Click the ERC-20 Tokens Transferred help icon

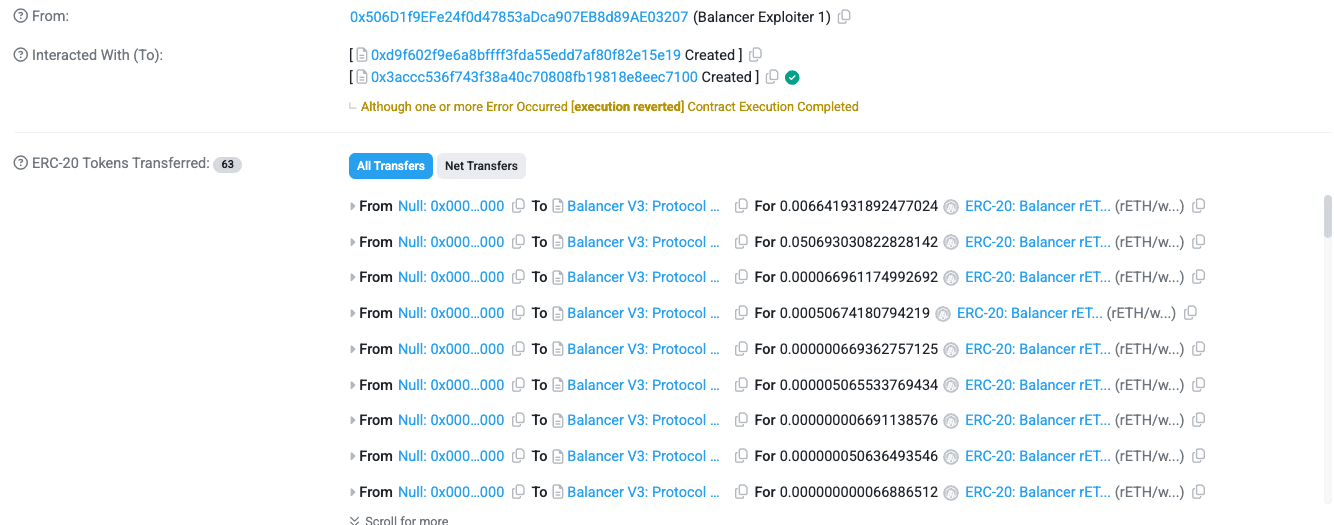(21, 163)
